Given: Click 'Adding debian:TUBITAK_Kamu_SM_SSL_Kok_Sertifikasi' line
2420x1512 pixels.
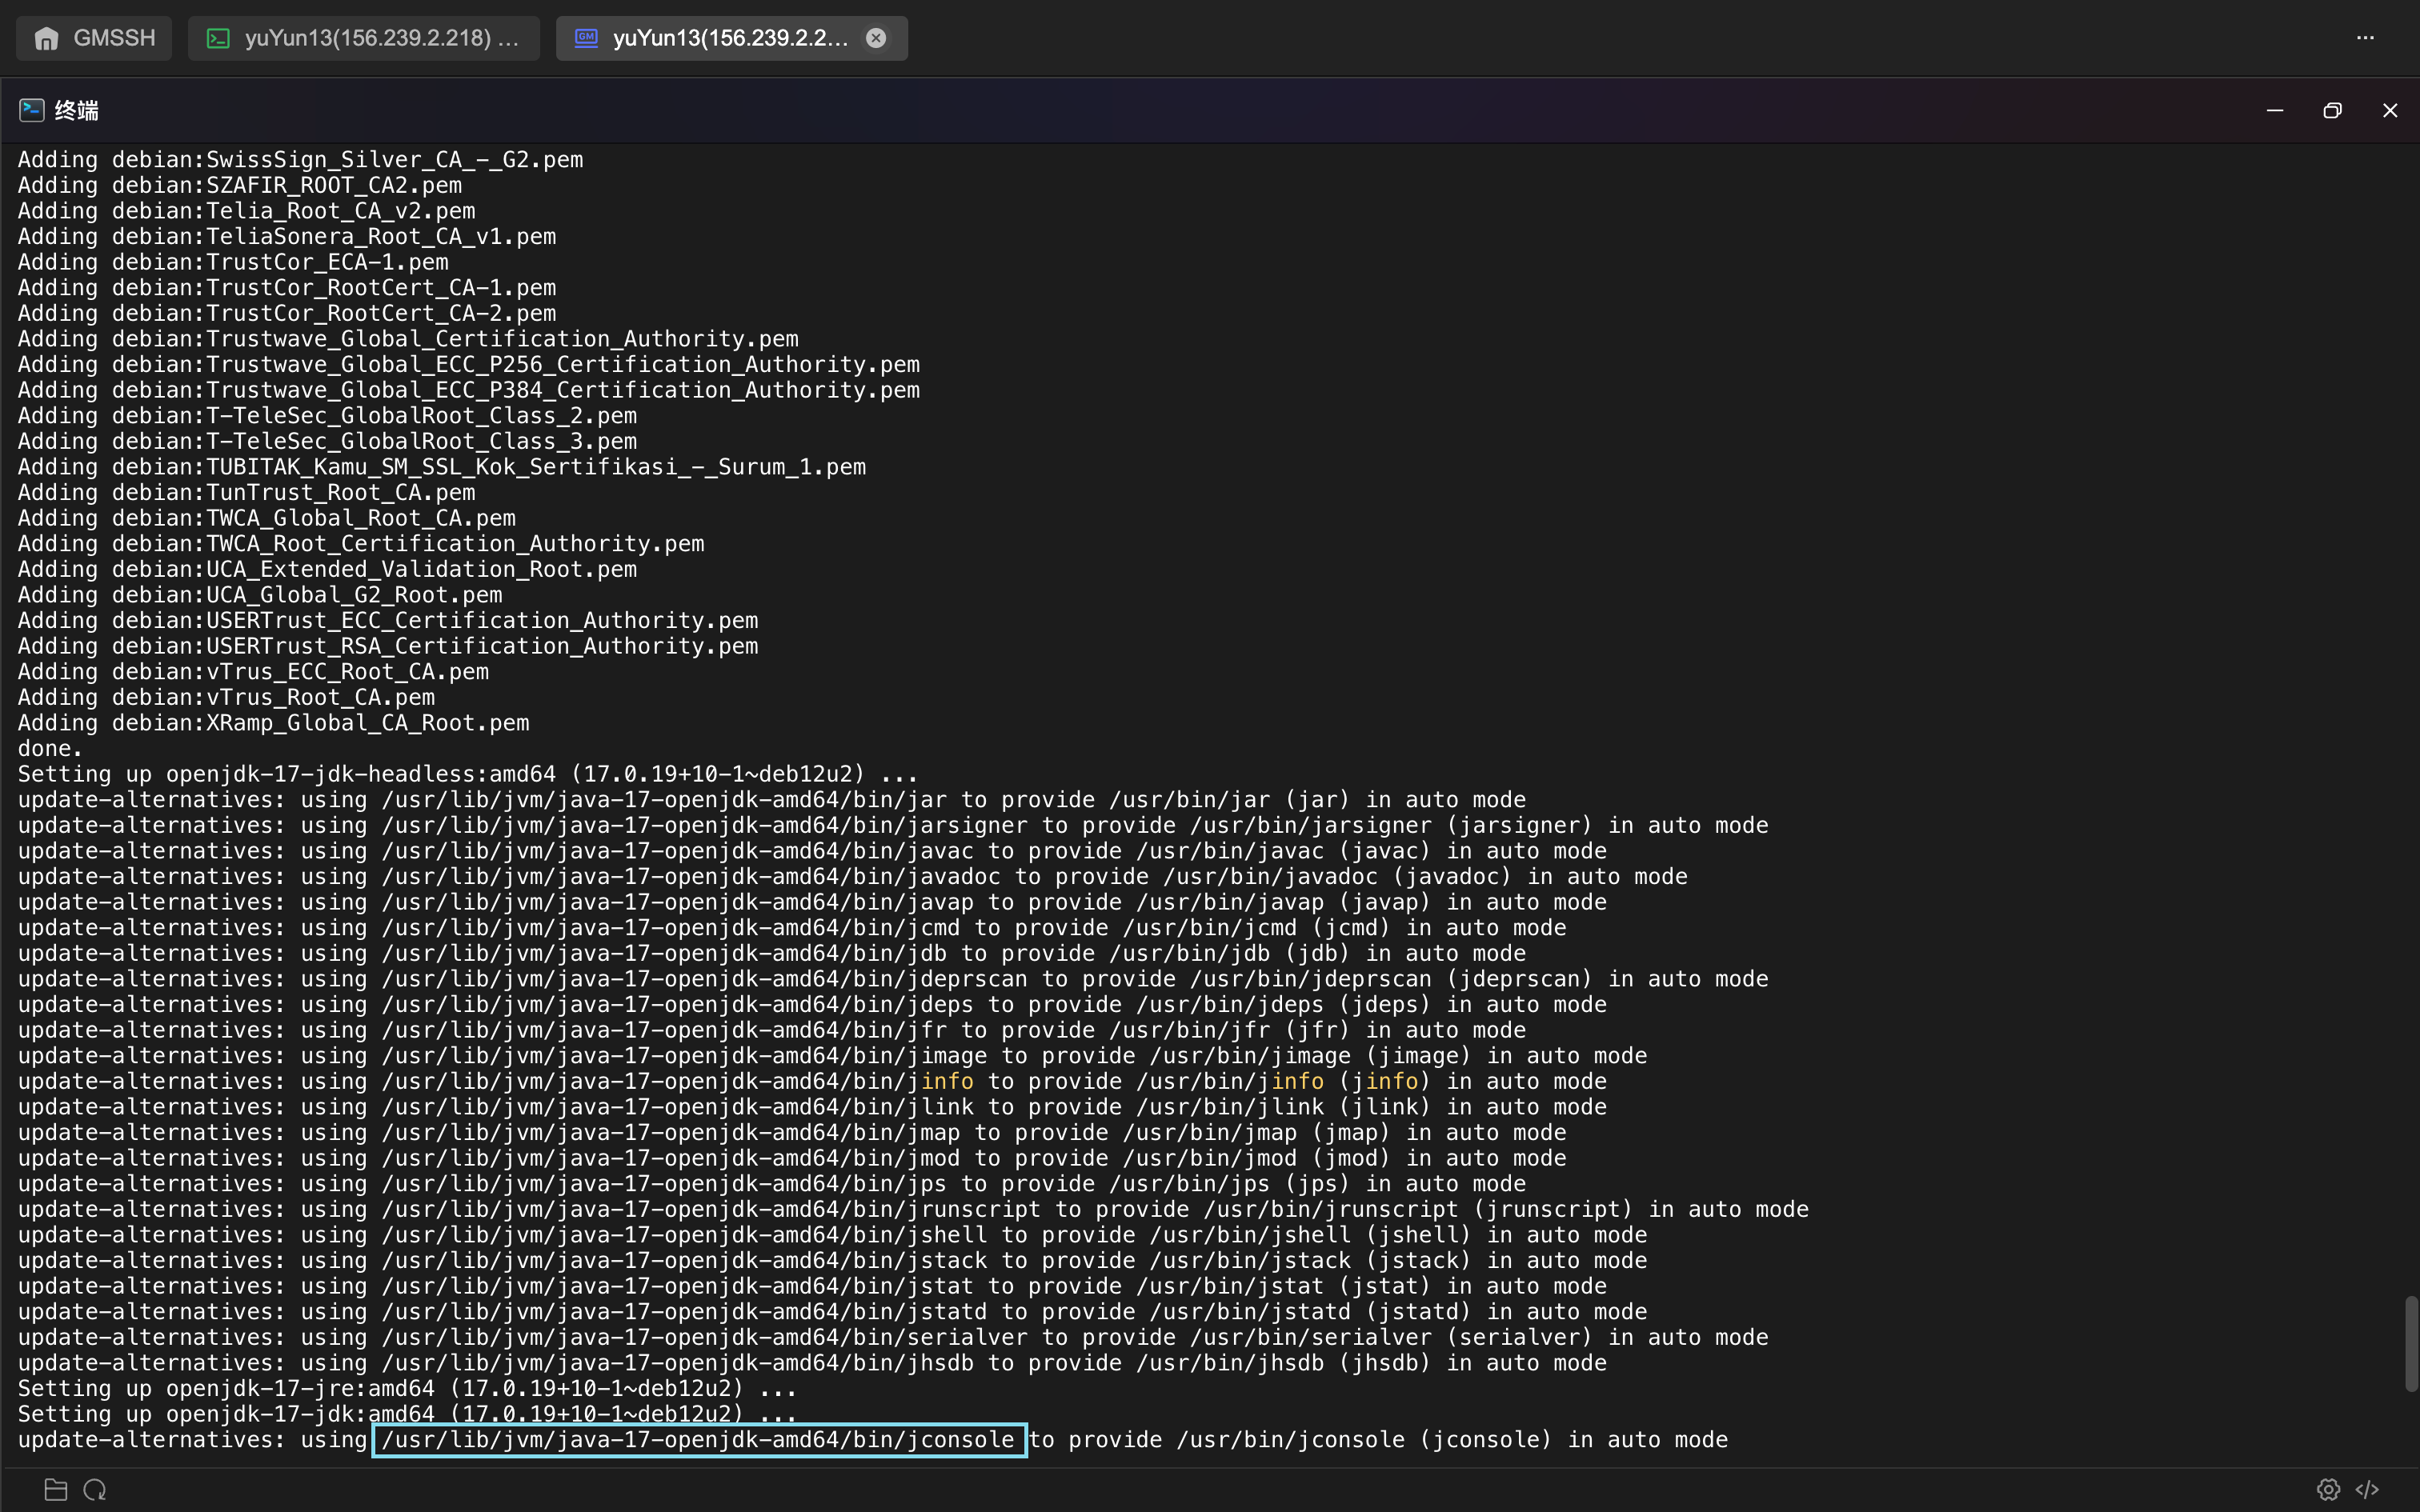Looking at the screenshot, I should 442,467.
